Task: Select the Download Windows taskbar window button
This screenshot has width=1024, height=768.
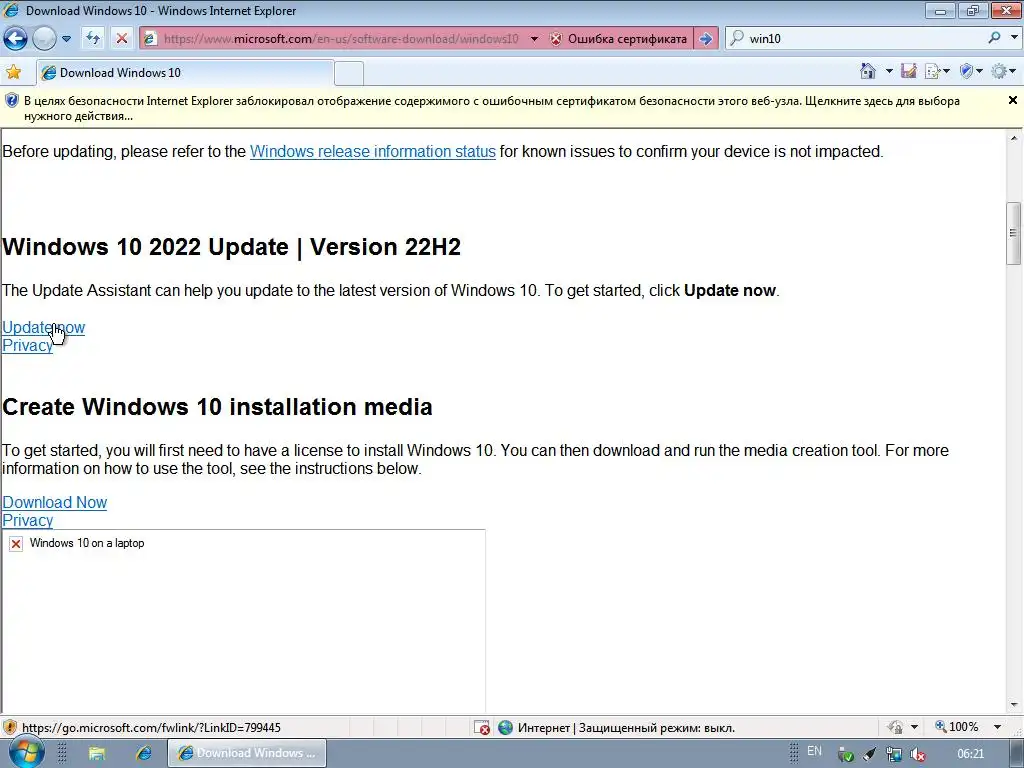Action: (247, 753)
